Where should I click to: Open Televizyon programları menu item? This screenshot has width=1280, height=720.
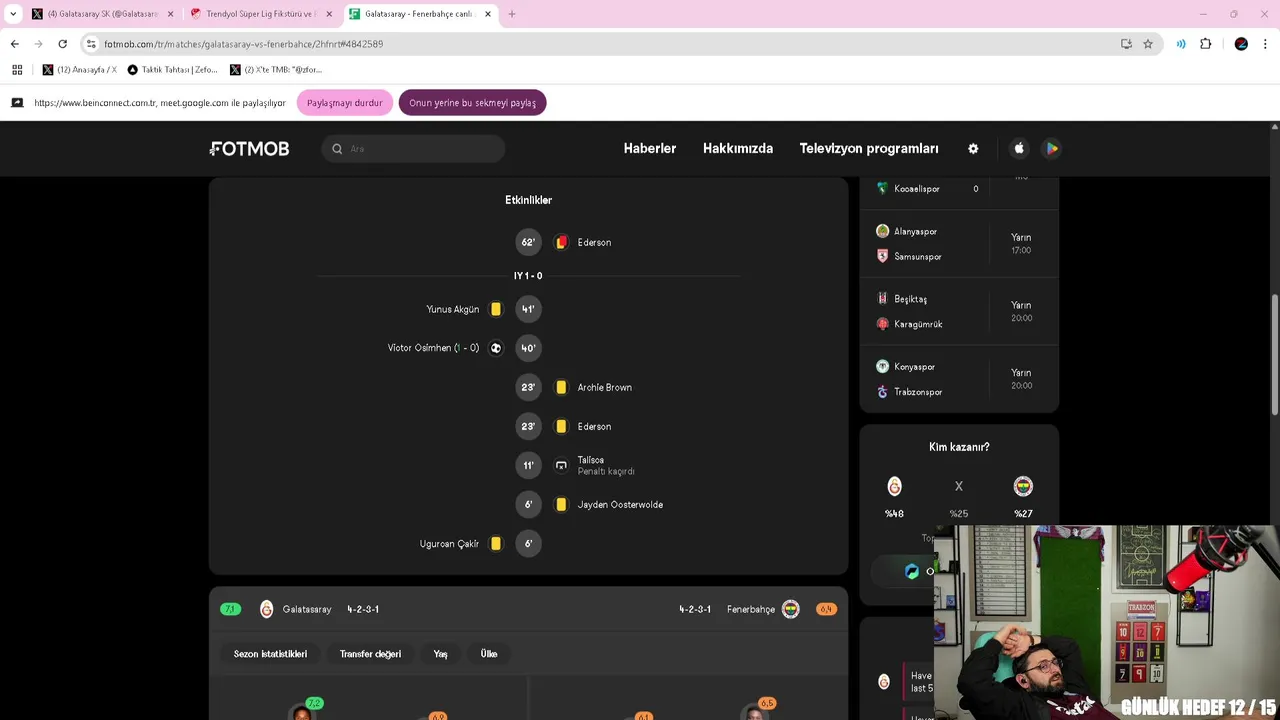pos(869,148)
